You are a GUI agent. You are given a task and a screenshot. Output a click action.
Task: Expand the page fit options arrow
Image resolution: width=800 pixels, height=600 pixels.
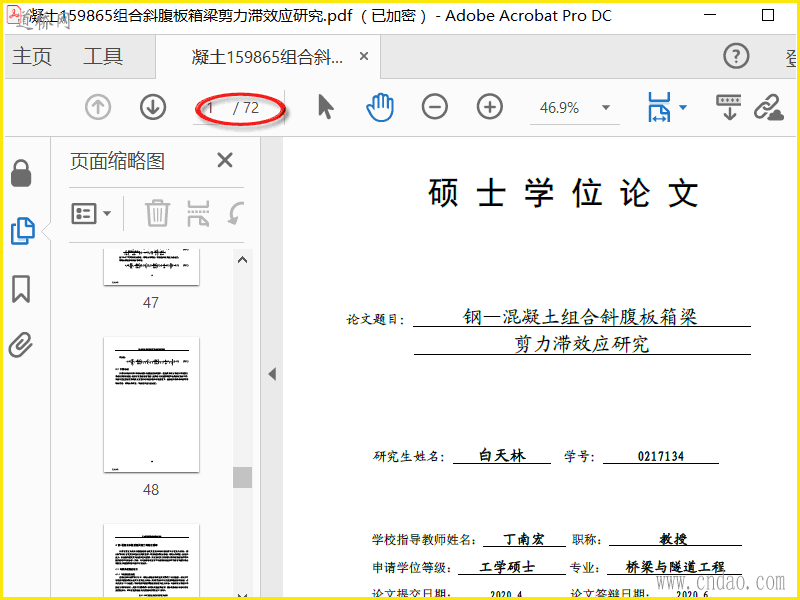(x=683, y=107)
